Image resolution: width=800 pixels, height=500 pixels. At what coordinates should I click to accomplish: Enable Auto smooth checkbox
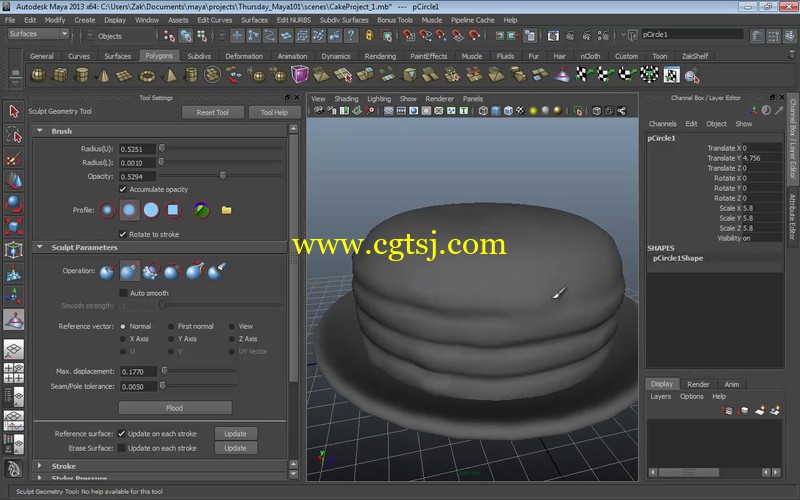[123, 293]
